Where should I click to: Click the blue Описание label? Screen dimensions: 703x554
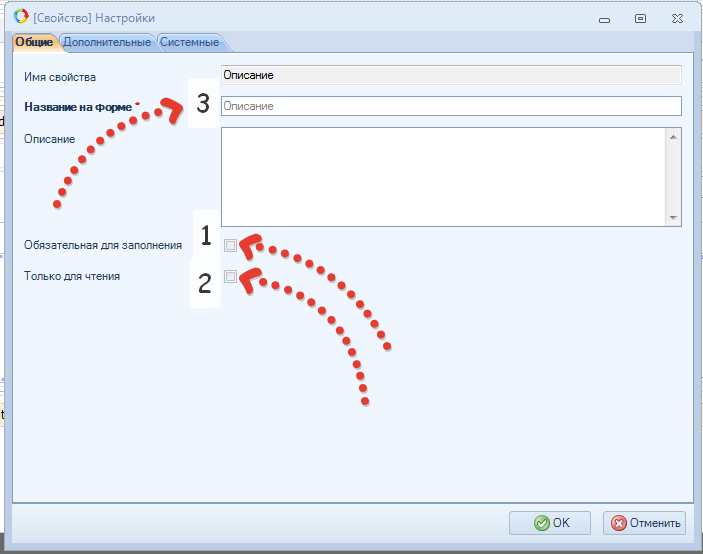49,139
